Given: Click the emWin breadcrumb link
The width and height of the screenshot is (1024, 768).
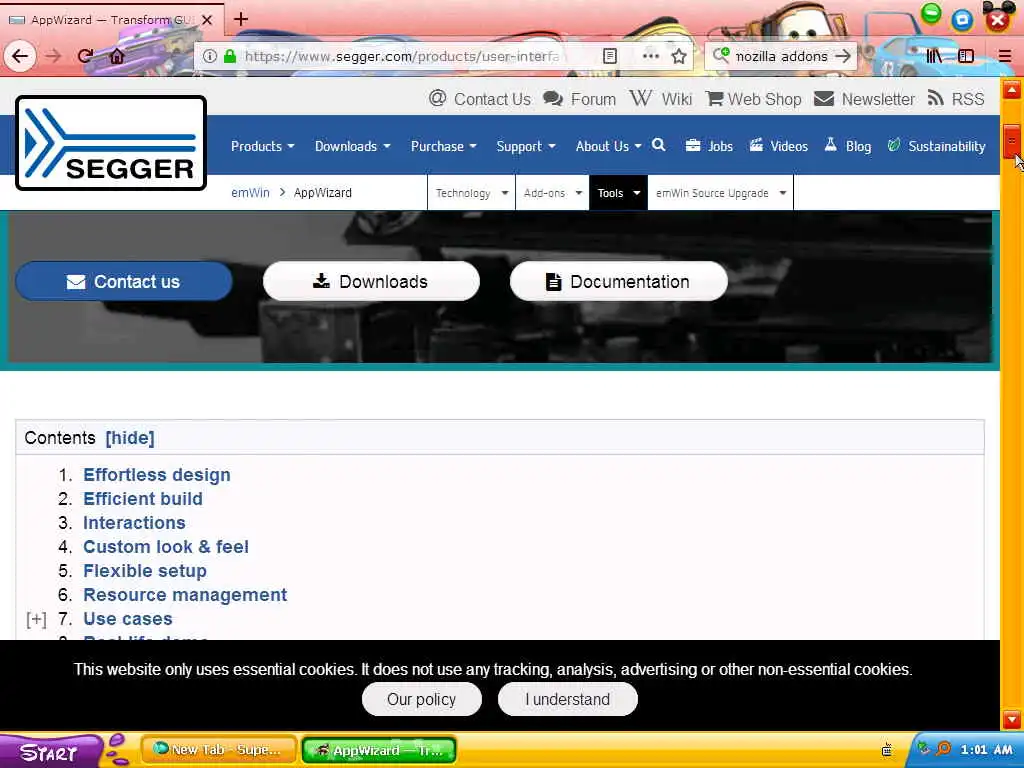Looking at the screenshot, I should tap(250, 193).
